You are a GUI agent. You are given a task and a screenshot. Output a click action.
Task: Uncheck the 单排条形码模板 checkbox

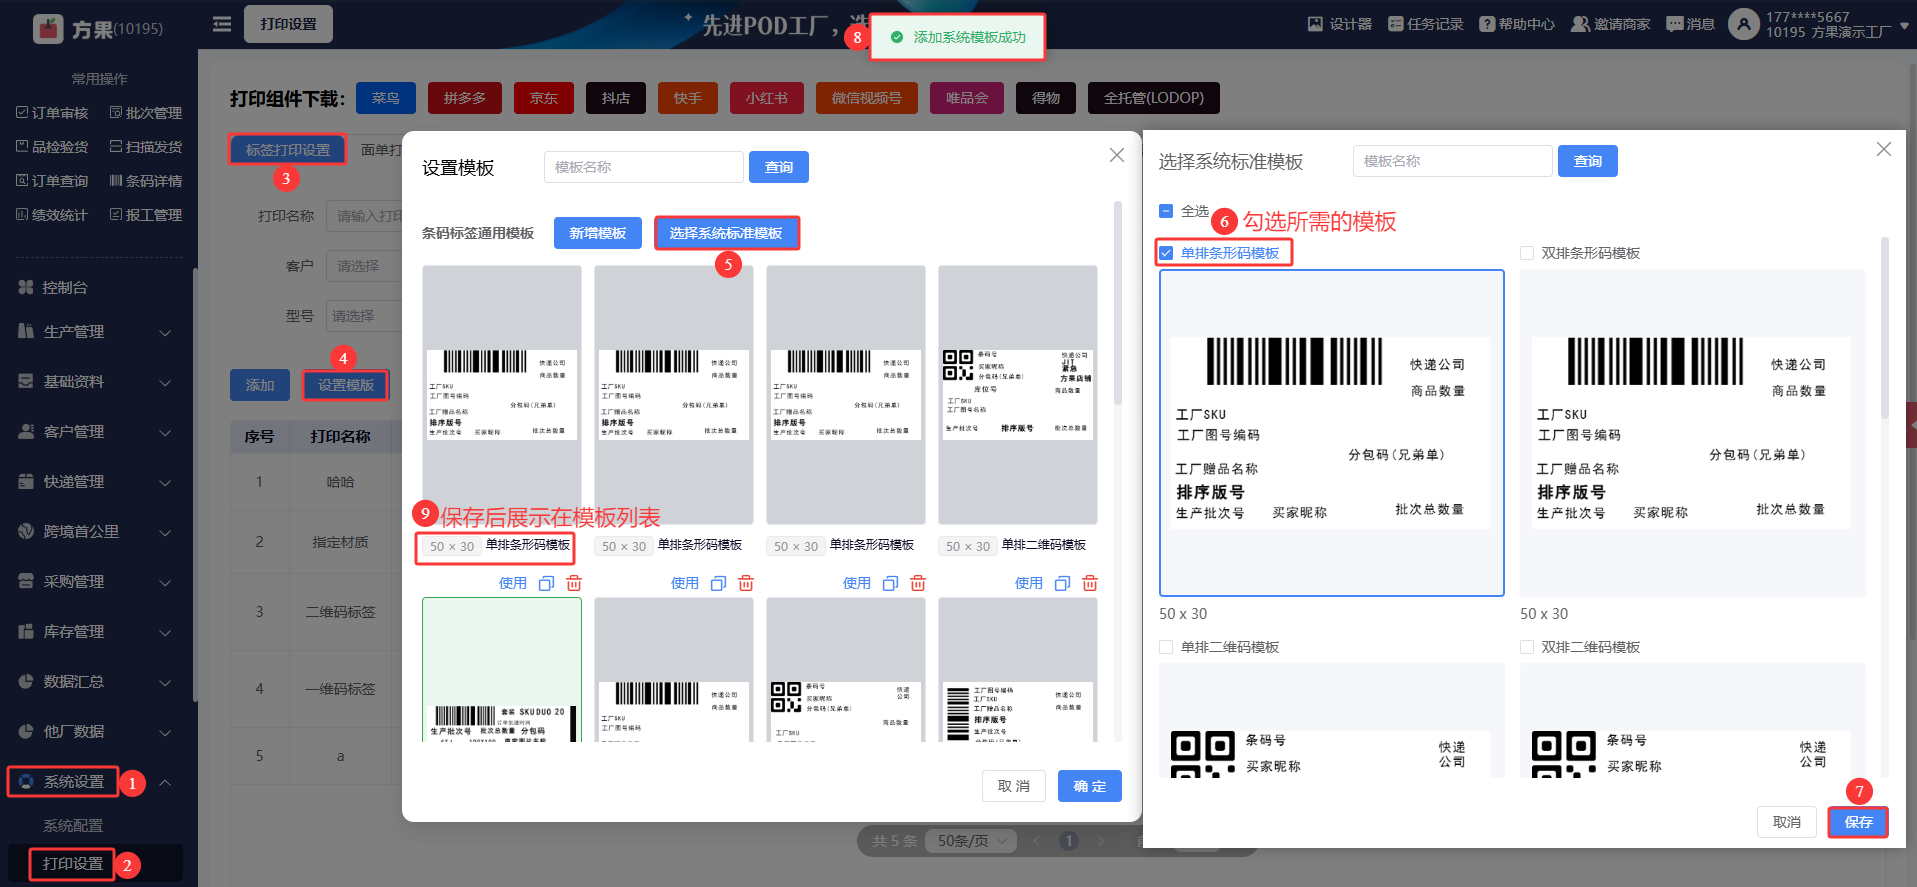tap(1166, 253)
